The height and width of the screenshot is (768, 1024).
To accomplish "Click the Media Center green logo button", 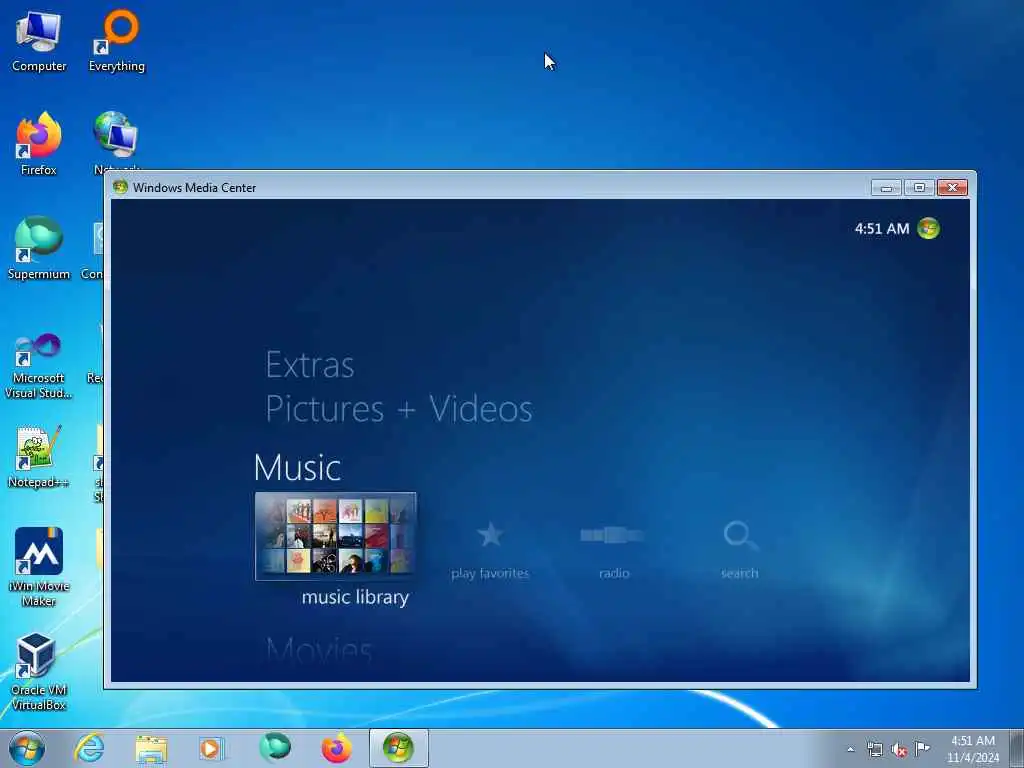I will click(928, 229).
